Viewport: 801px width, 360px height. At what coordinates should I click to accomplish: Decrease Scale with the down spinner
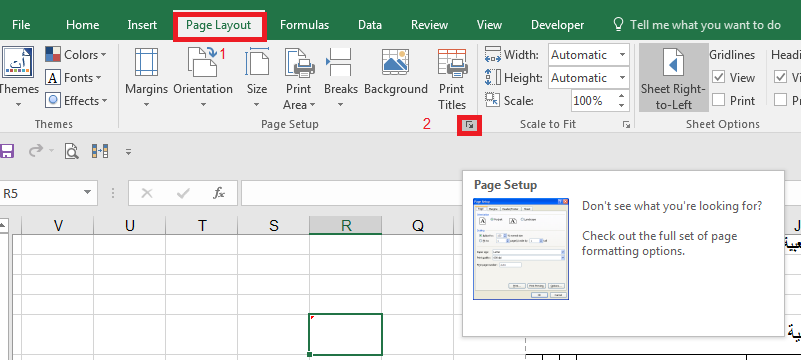tap(621, 105)
